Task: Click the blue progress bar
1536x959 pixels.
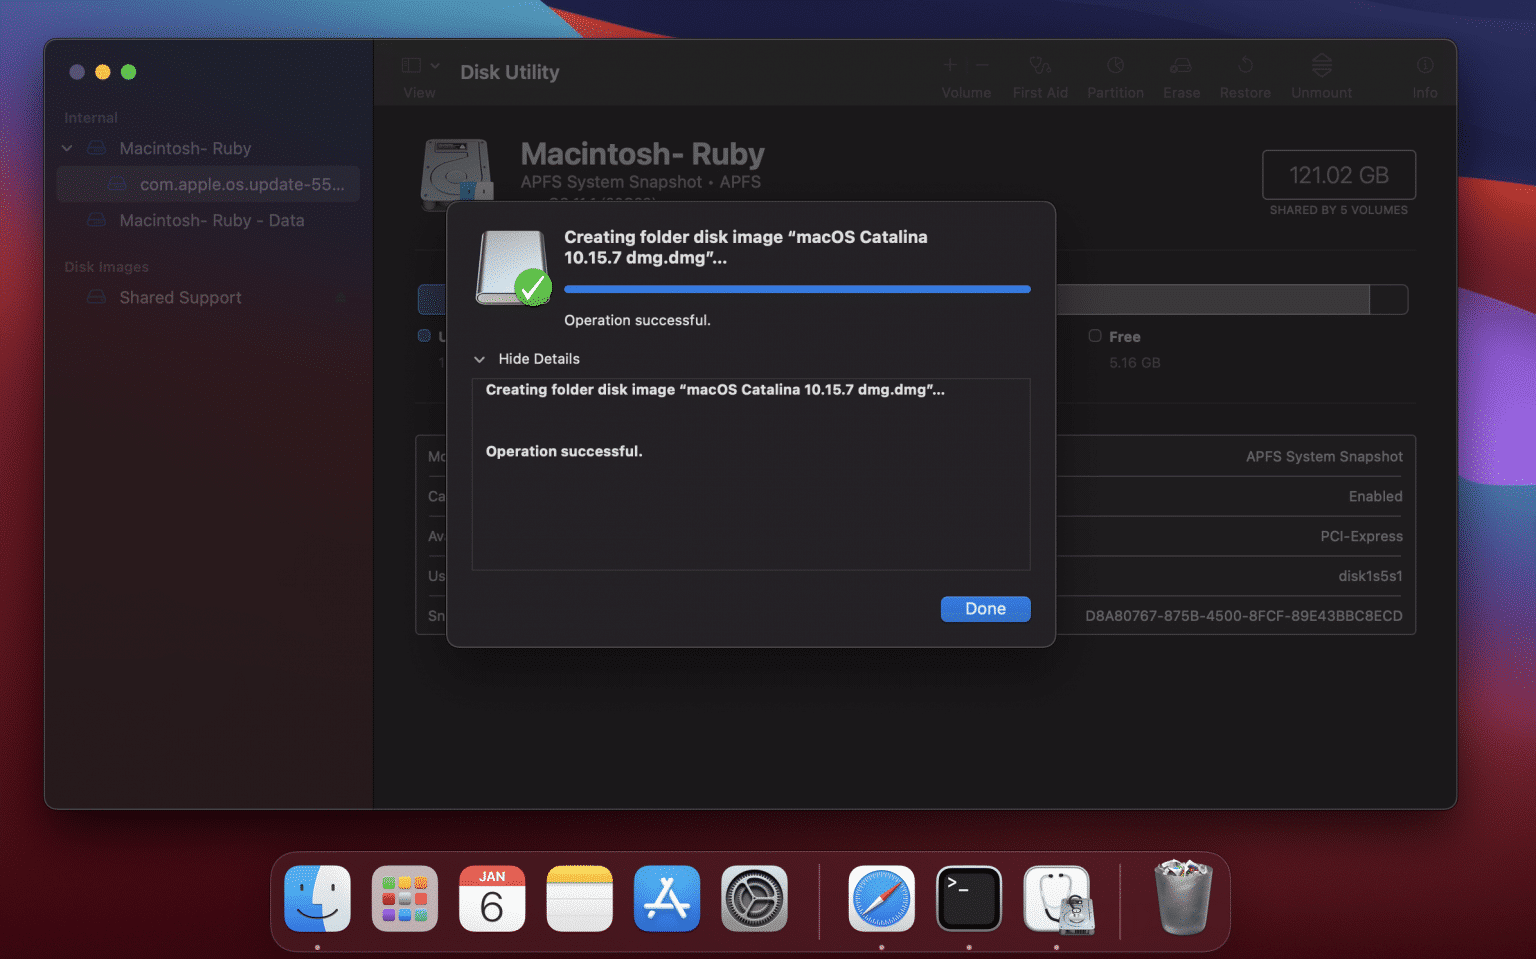Action: coord(797,289)
